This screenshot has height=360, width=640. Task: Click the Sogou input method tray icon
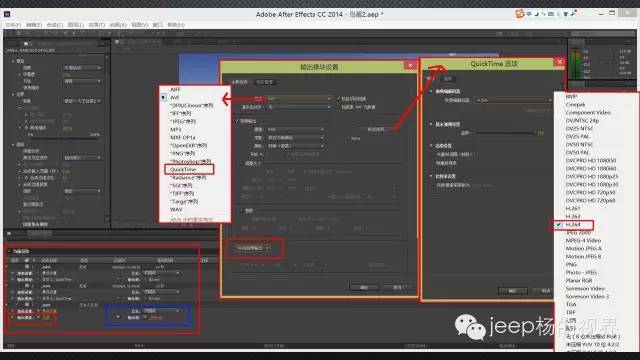[x=520, y=14]
